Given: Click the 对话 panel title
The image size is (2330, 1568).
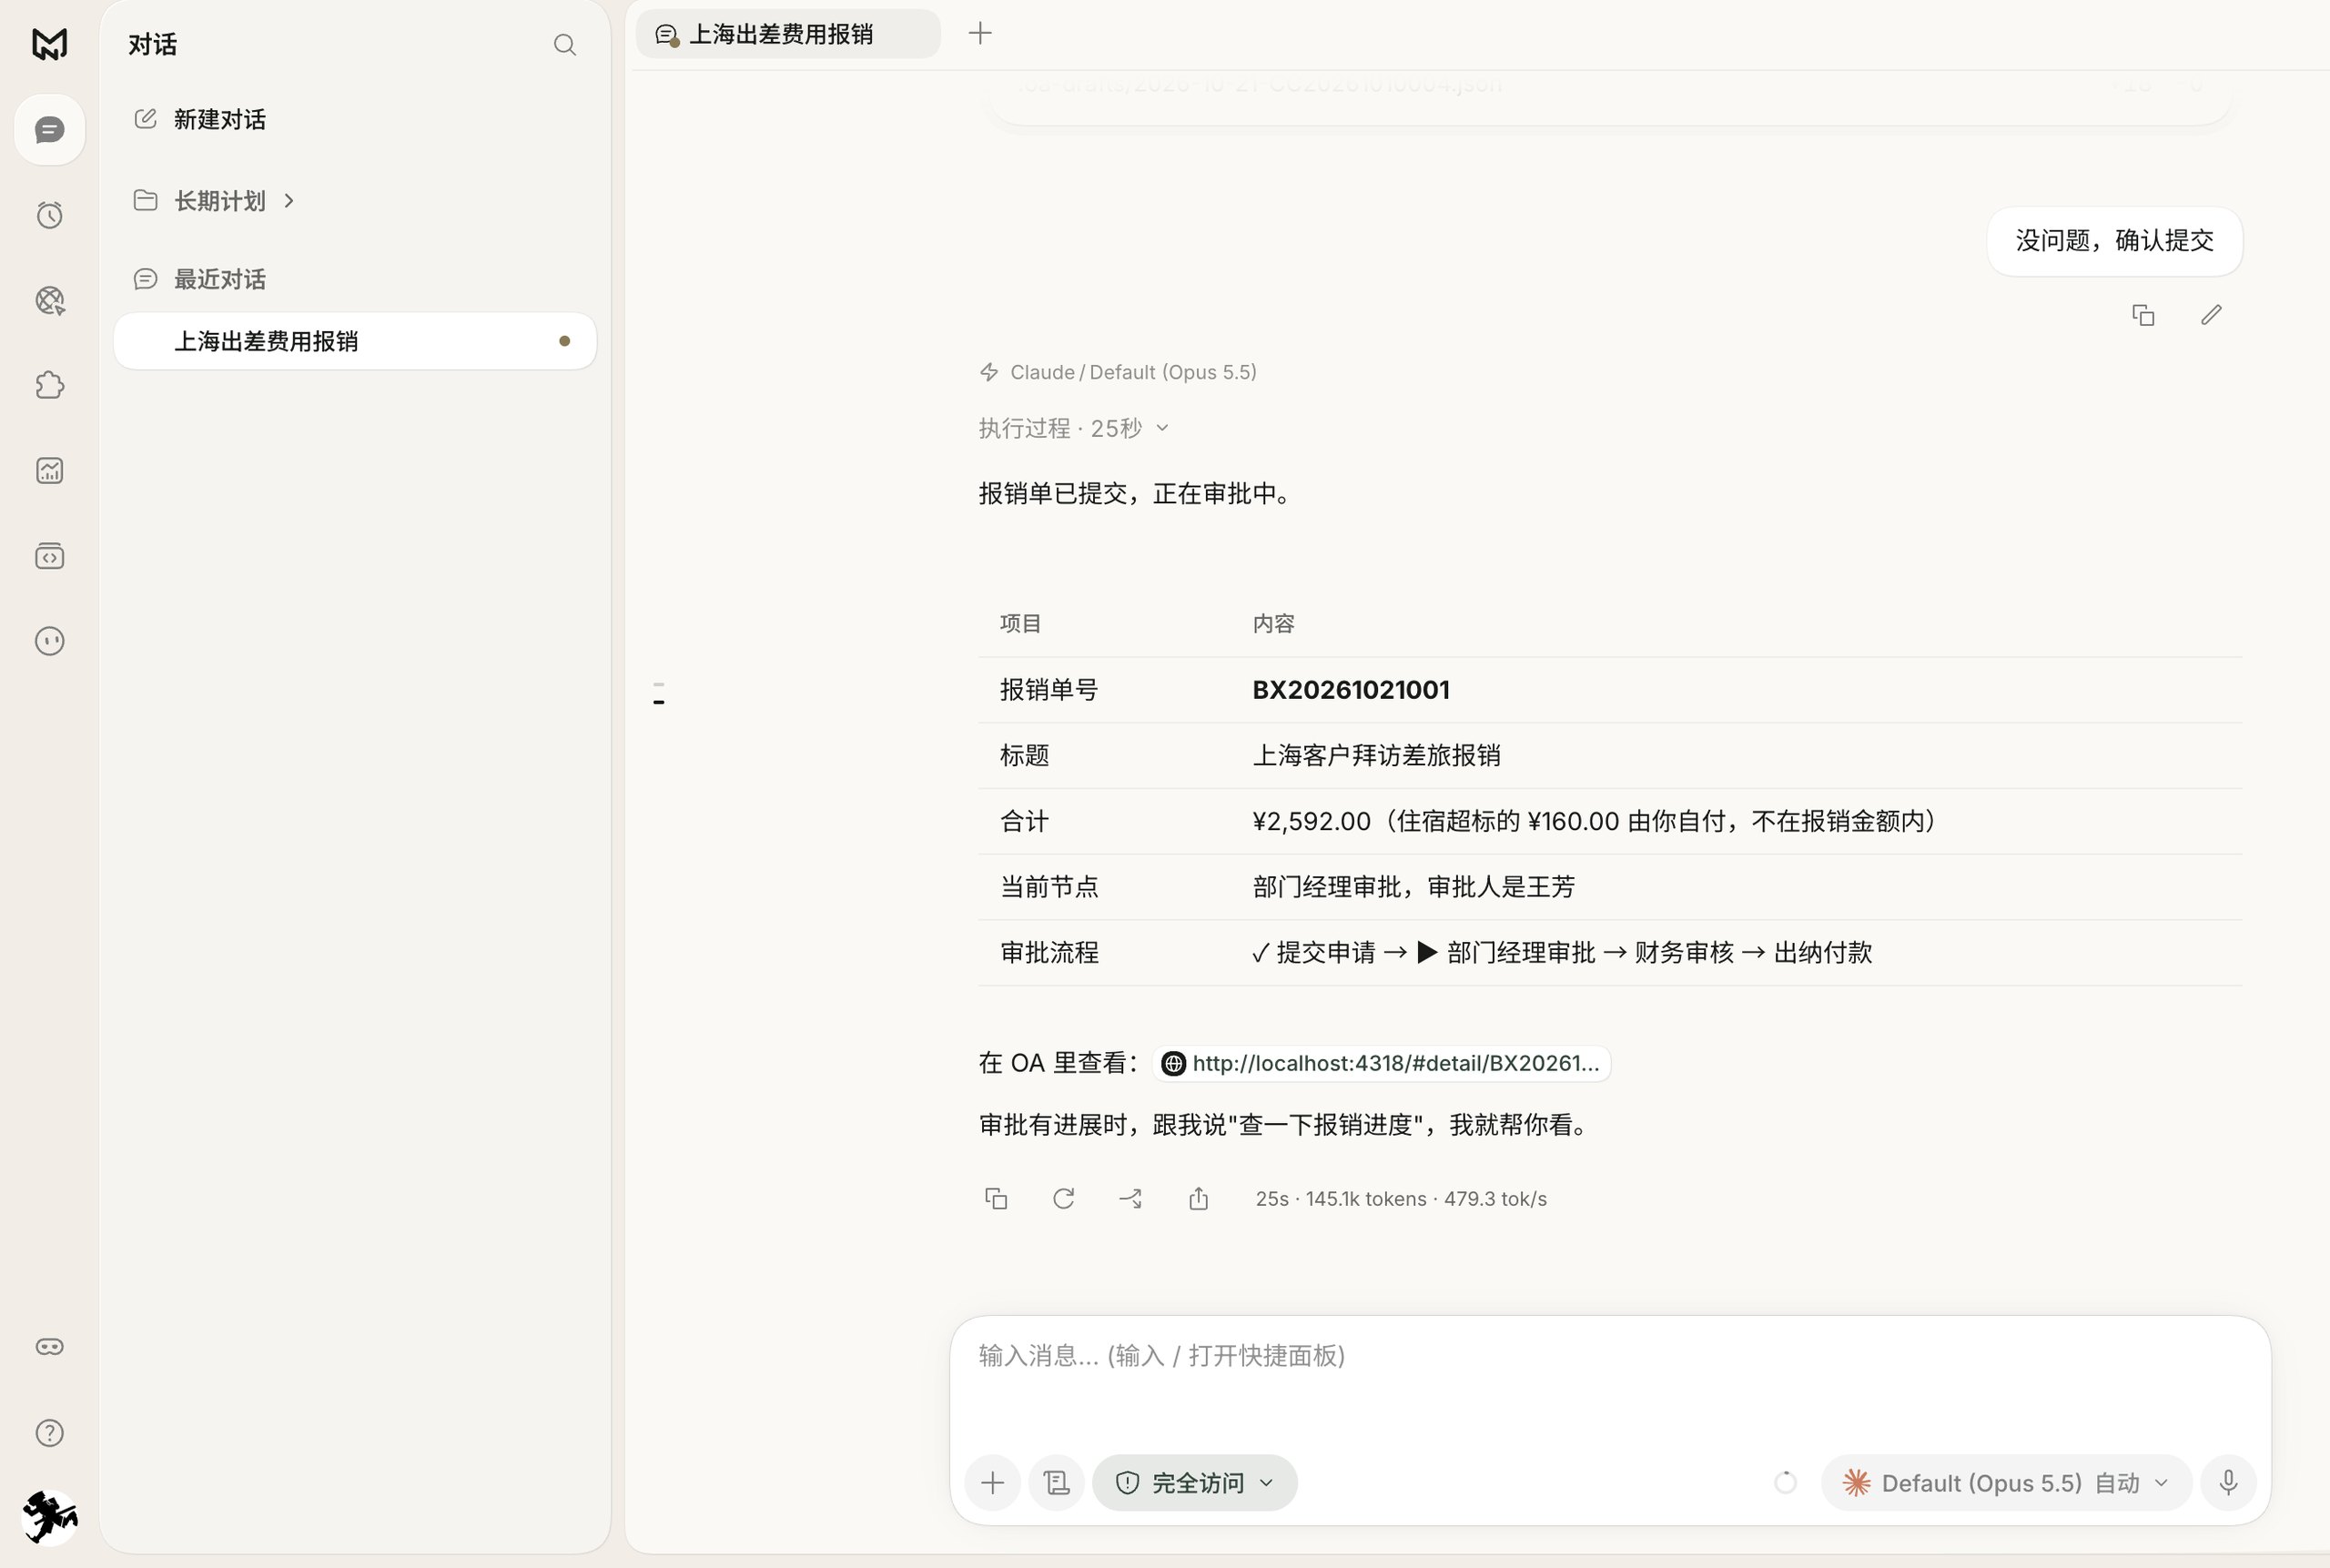Looking at the screenshot, I should point(153,45).
